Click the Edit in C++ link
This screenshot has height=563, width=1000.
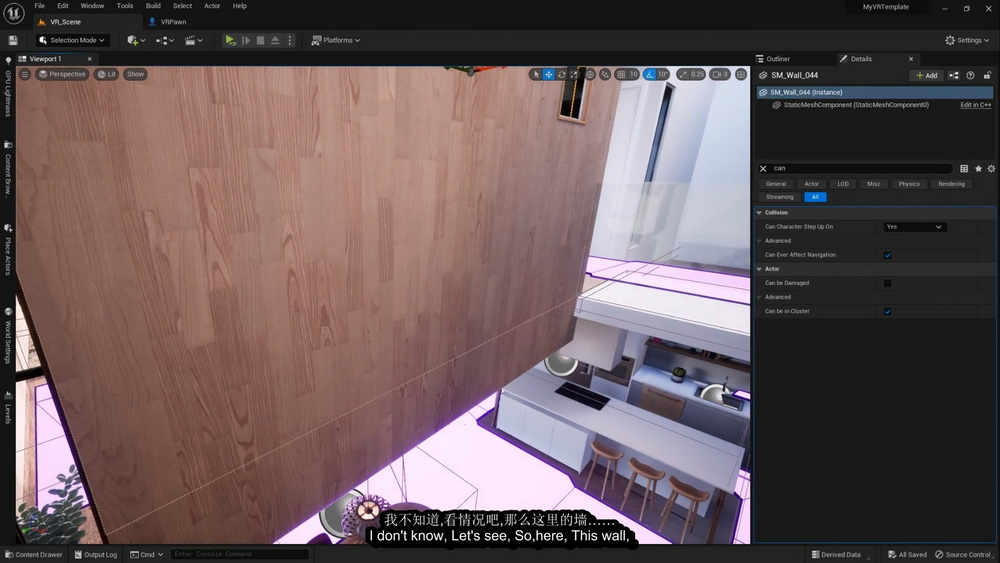coord(975,105)
